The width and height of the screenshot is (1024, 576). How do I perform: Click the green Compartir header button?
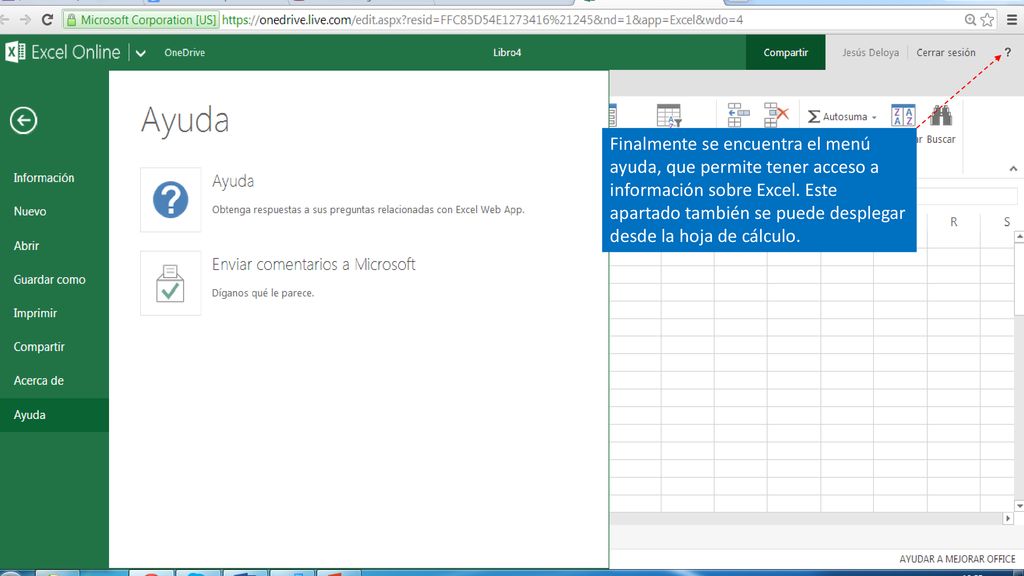pos(786,52)
